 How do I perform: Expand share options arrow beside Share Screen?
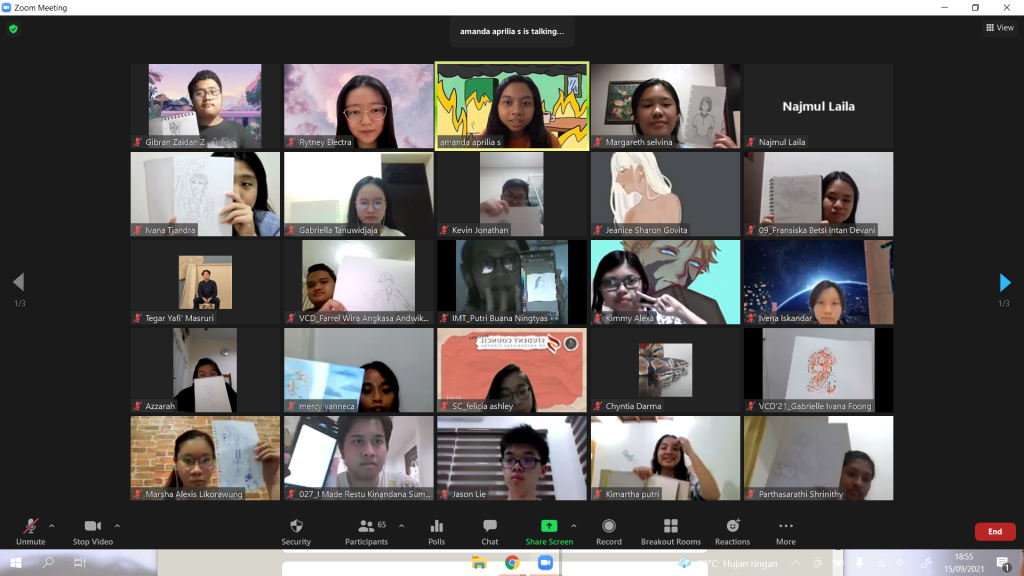(573, 525)
